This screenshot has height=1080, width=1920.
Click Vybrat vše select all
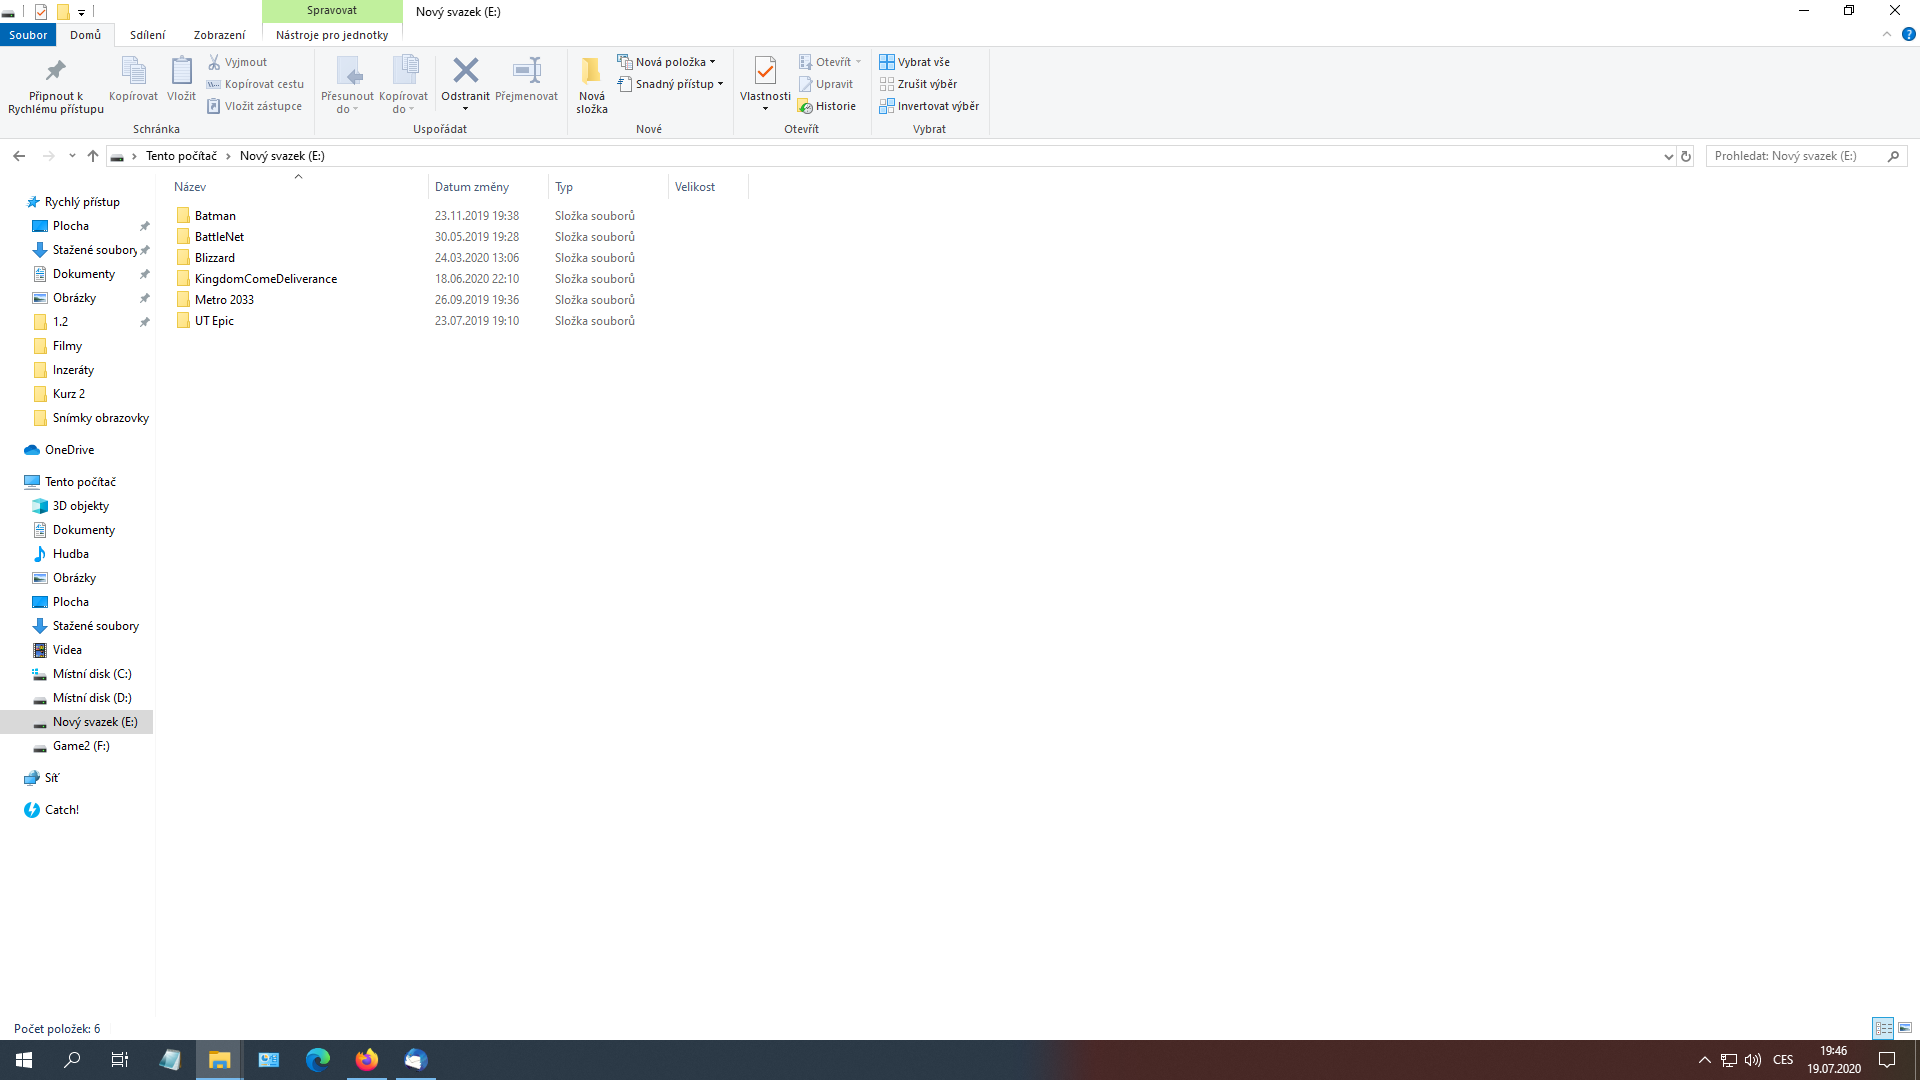point(914,62)
